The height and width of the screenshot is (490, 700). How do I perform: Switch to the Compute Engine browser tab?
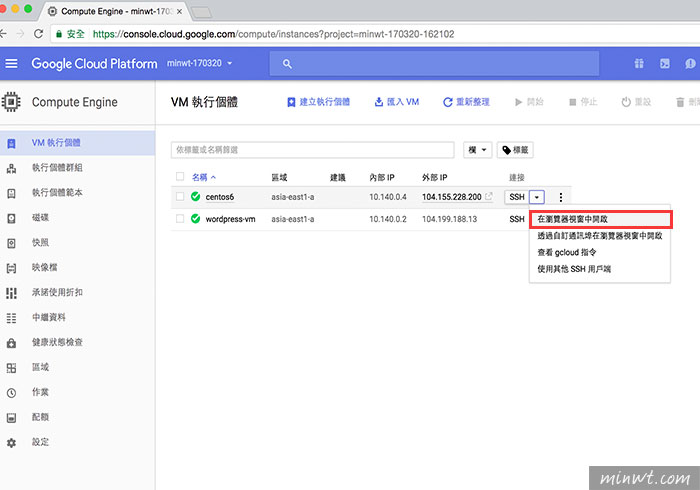[x=116, y=11]
